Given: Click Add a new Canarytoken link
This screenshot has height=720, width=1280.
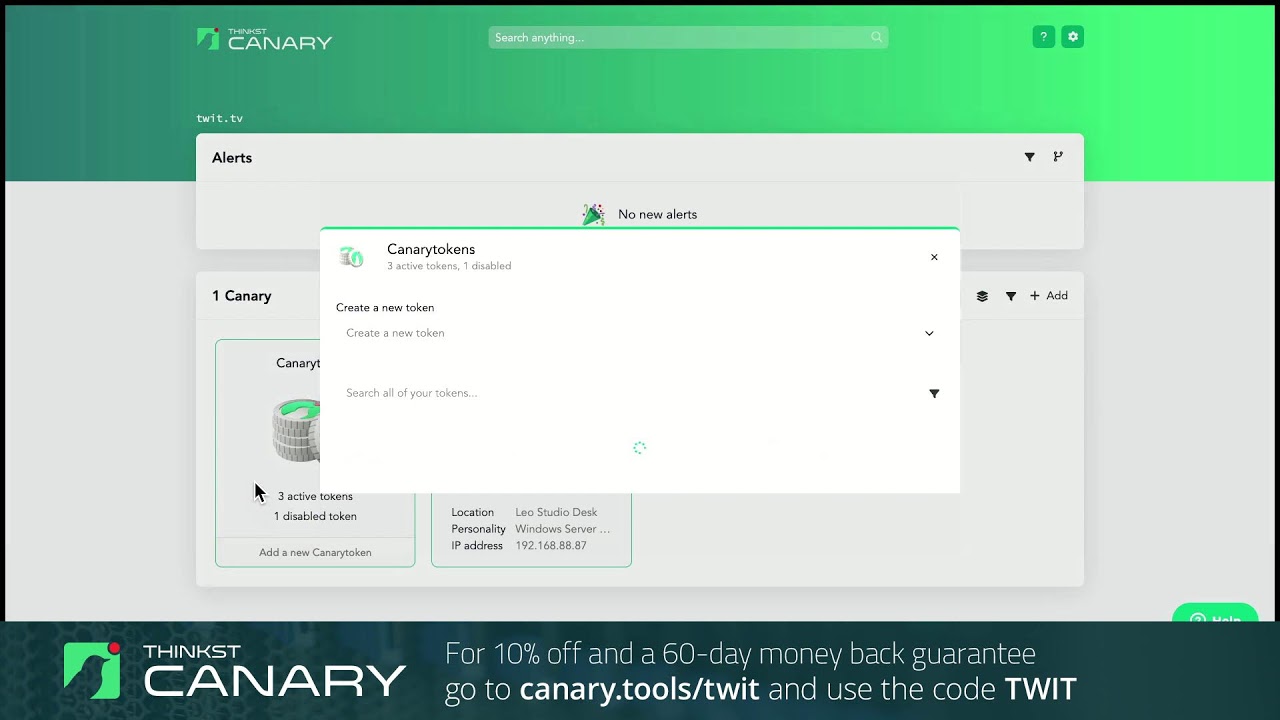Looking at the screenshot, I should [315, 552].
